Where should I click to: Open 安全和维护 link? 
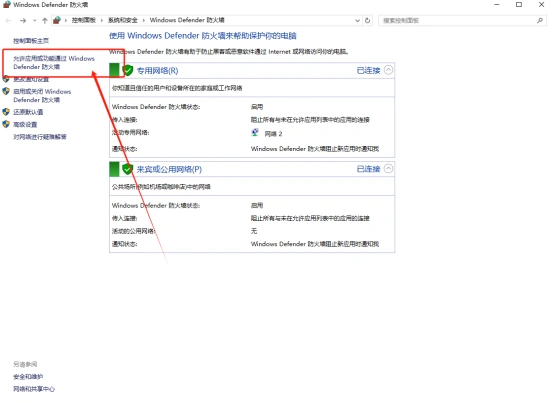(x=28, y=377)
